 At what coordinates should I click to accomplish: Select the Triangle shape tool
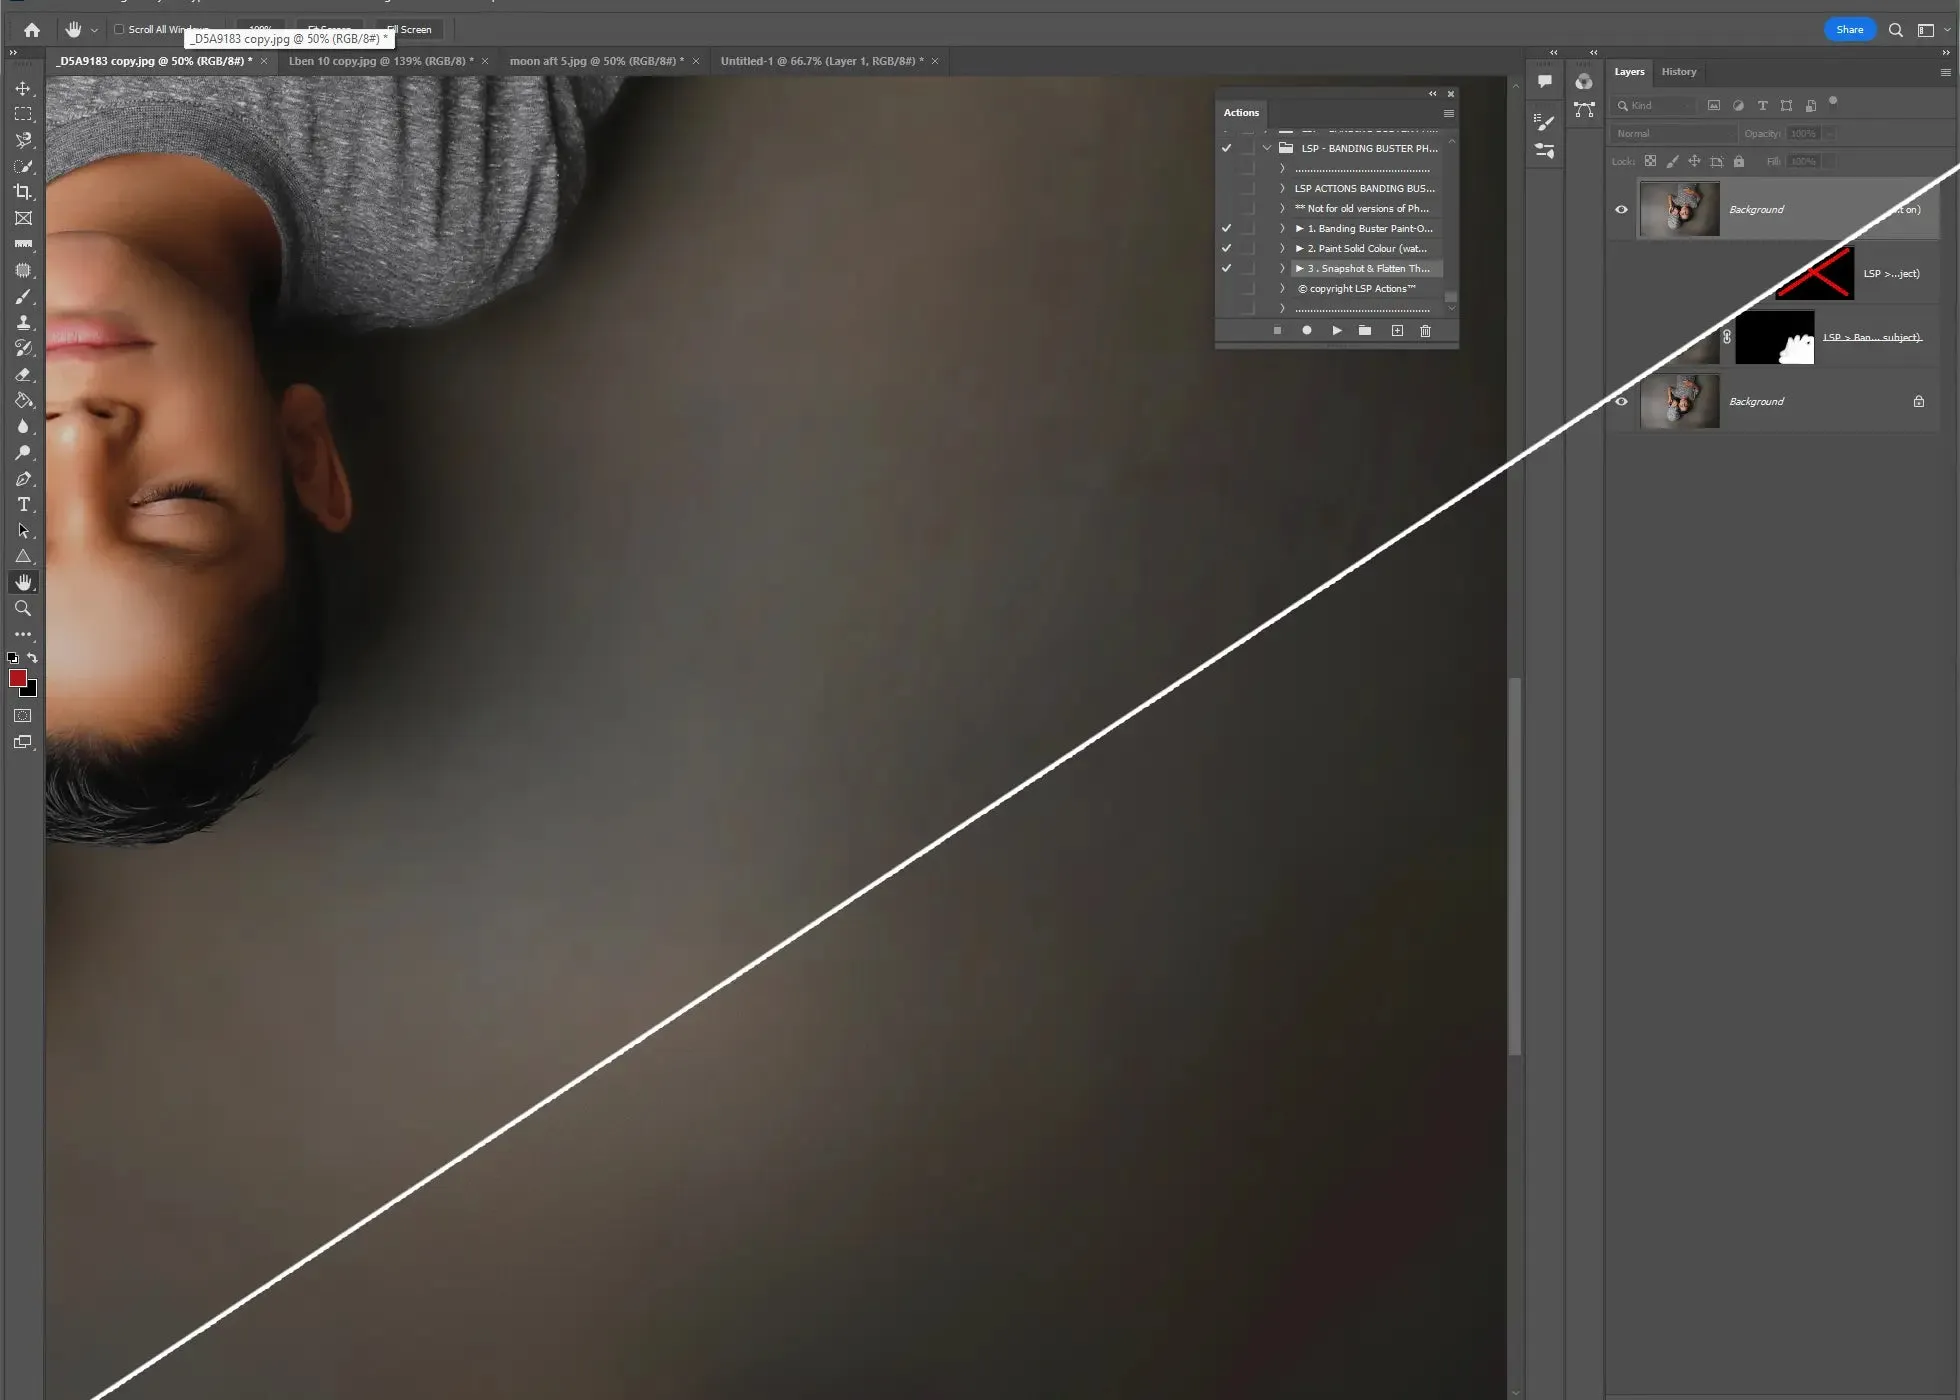[x=23, y=556]
